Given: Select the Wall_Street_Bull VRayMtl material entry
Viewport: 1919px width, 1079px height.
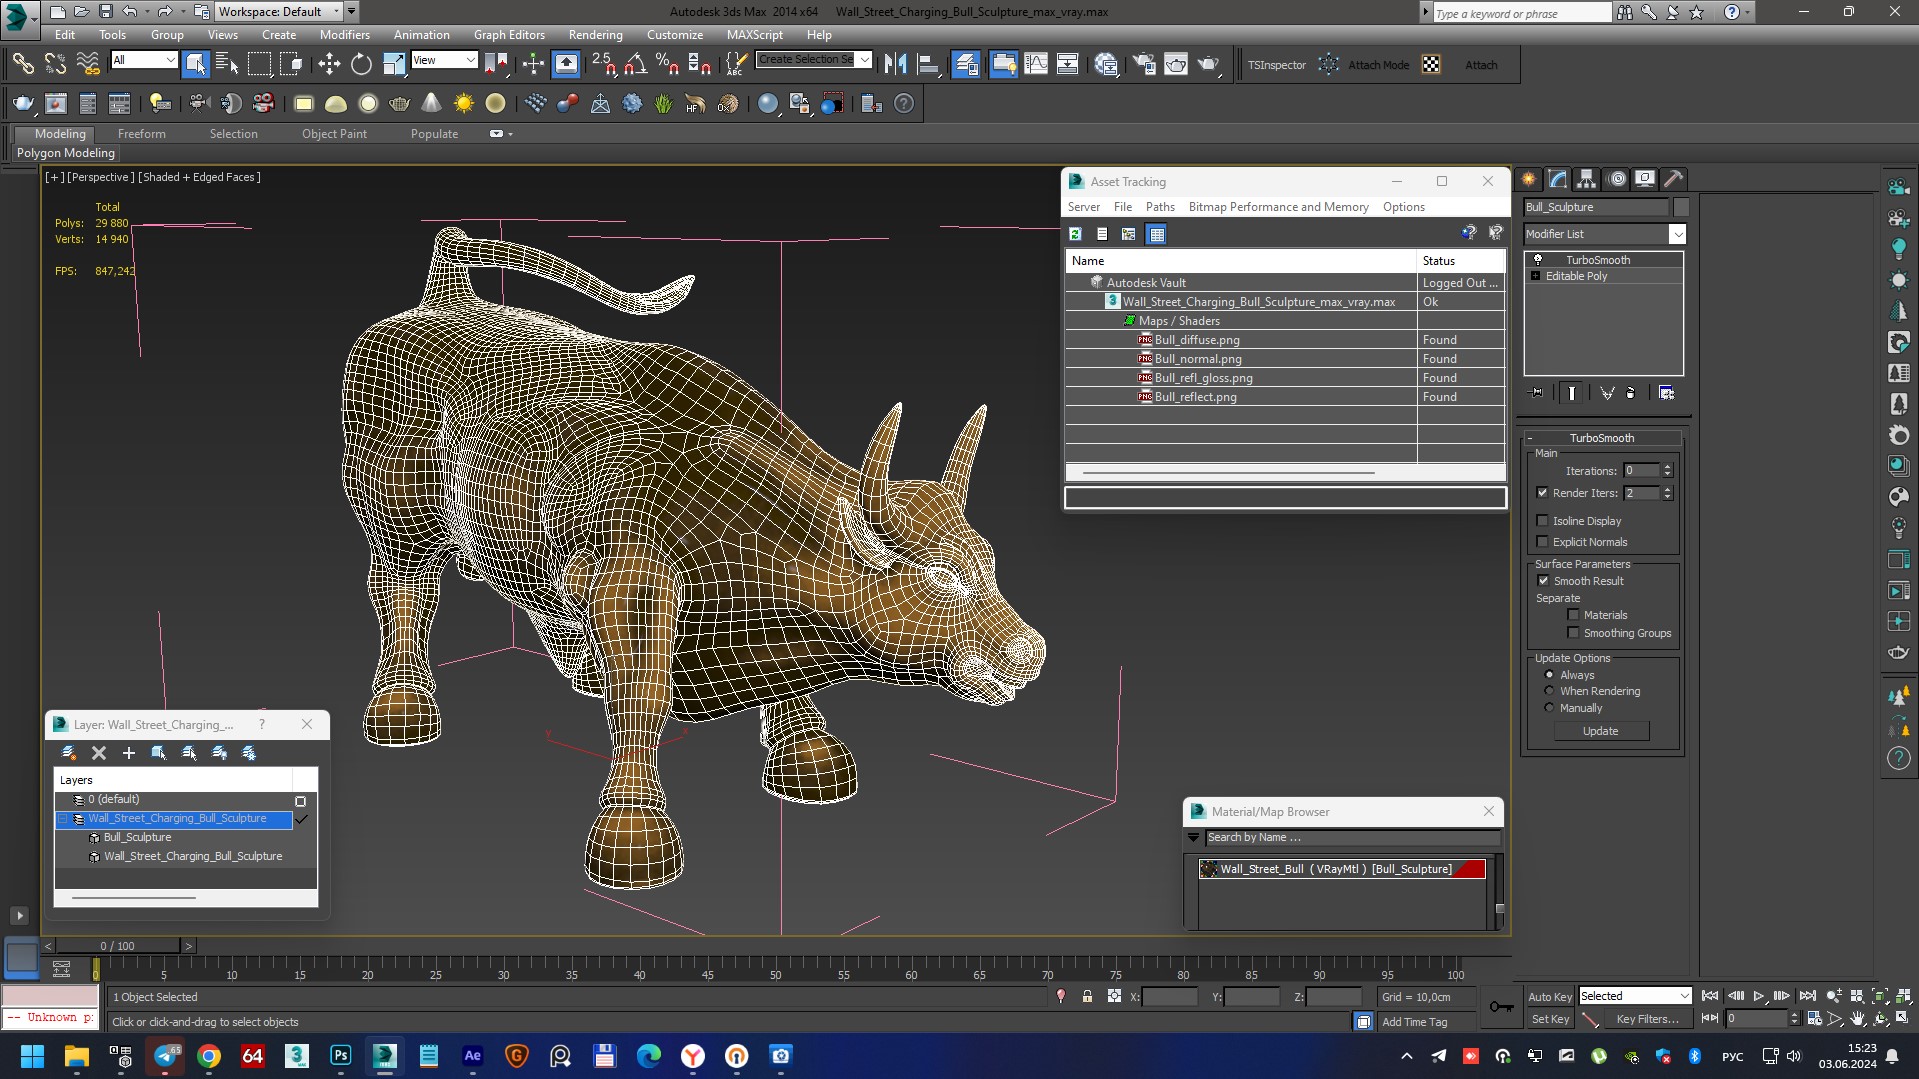Looking at the screenshot, I should click(1342, 869).
